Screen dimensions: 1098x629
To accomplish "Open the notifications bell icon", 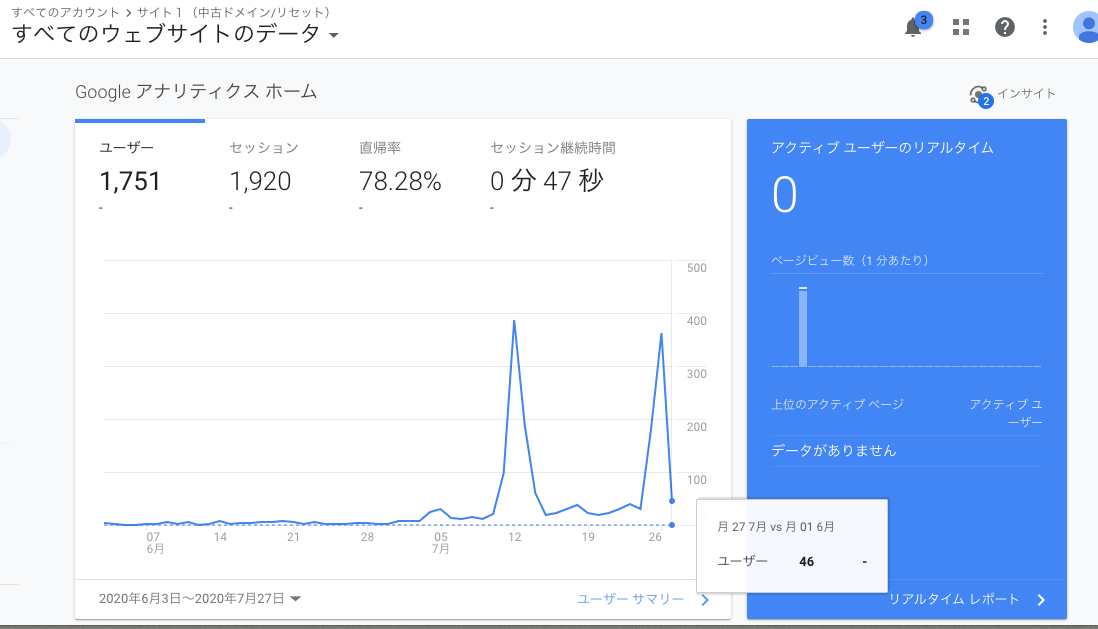I will coord(913,28).
